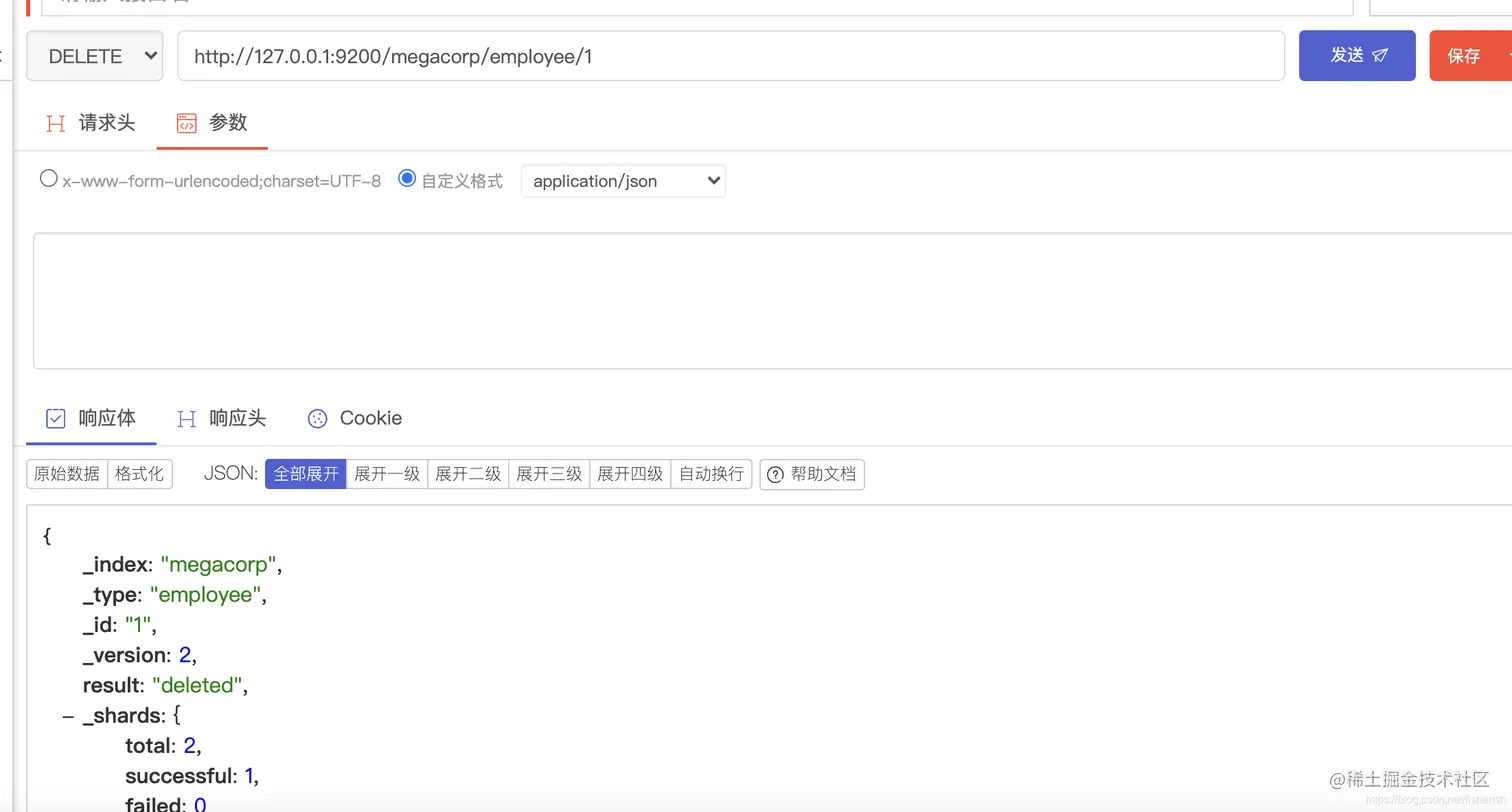This screenshot has height=812, width=1512.
Task: Click the request URL input field
Action: (731, 56)
